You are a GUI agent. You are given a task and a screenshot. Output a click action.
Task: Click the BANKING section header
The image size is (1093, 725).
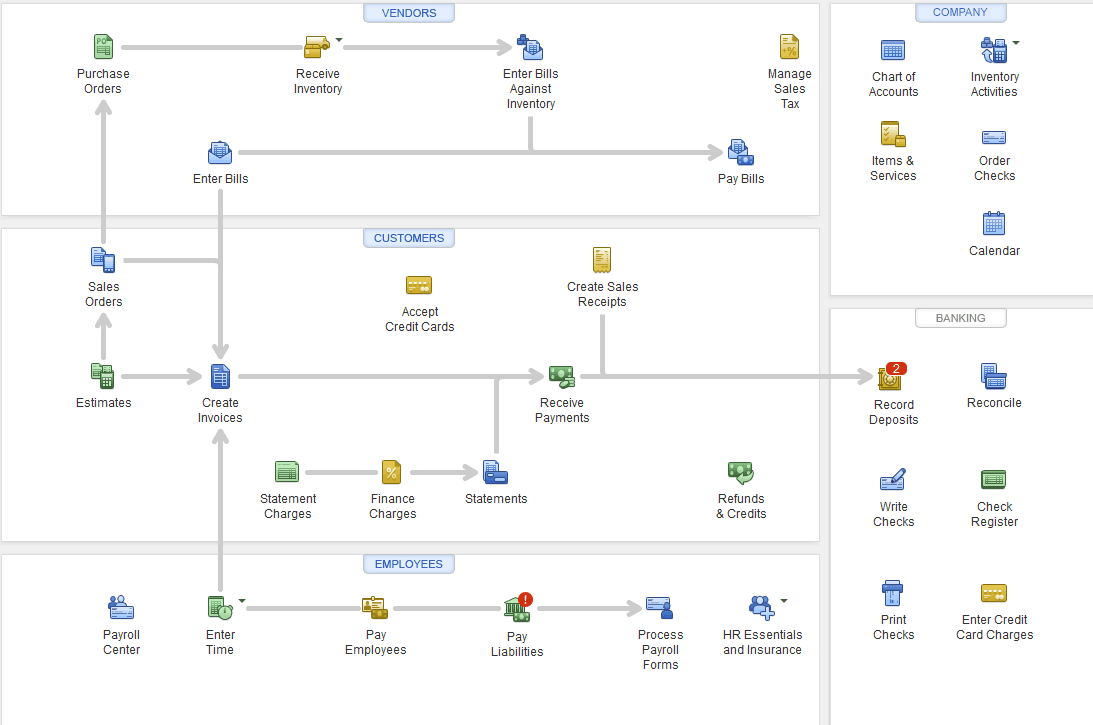[x=960, y=318]
